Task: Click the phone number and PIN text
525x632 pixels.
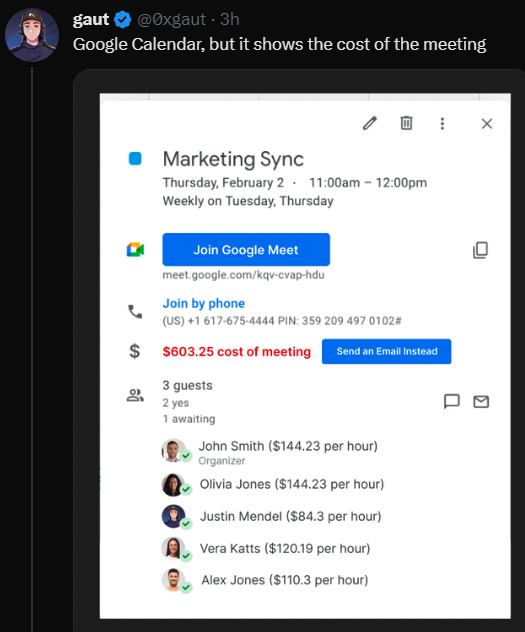Action: pyautogui.click(x=282, y=321)
